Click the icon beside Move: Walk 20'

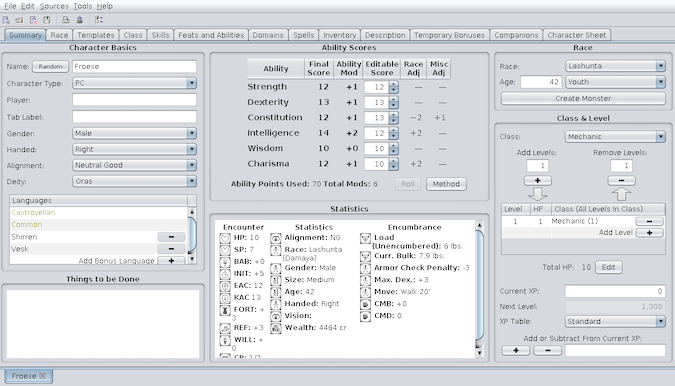(x=365, y=292)
